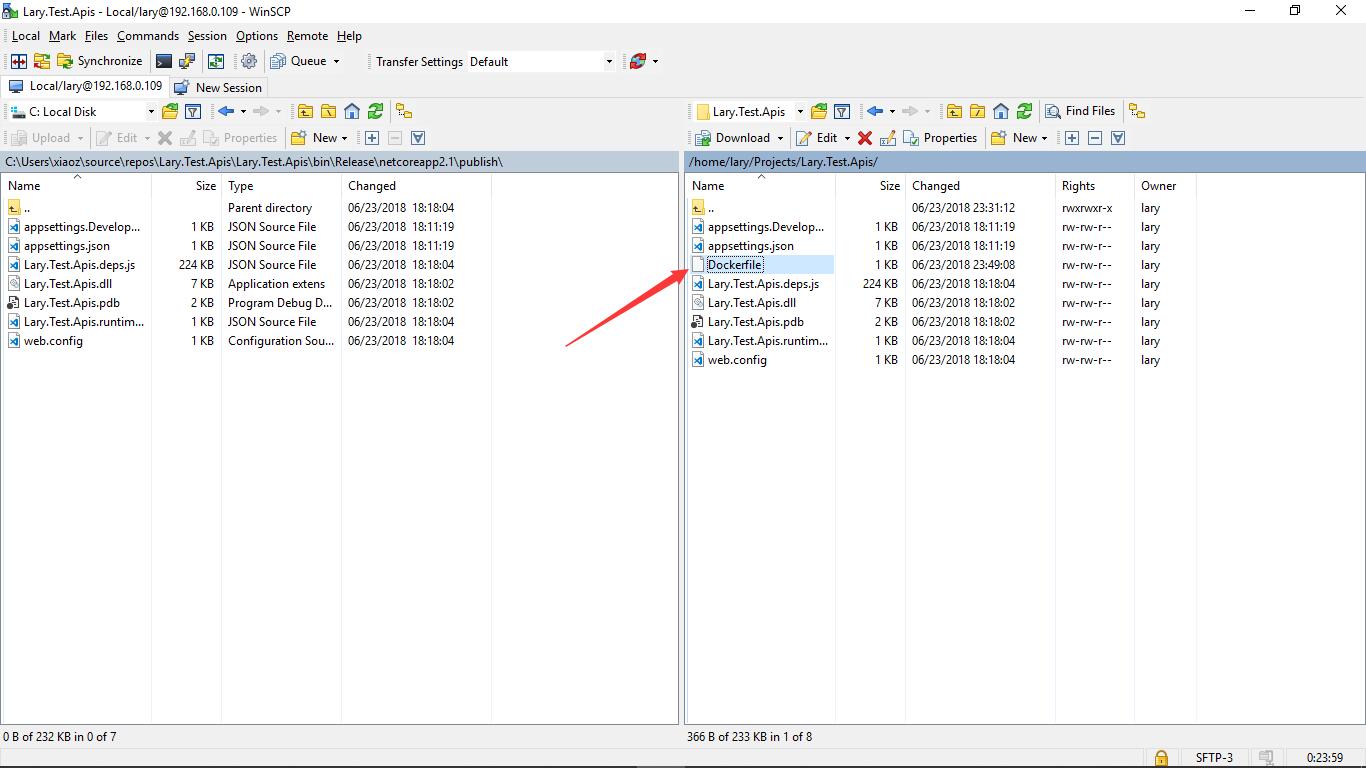Go back in the remote panel

click(875, 111)
